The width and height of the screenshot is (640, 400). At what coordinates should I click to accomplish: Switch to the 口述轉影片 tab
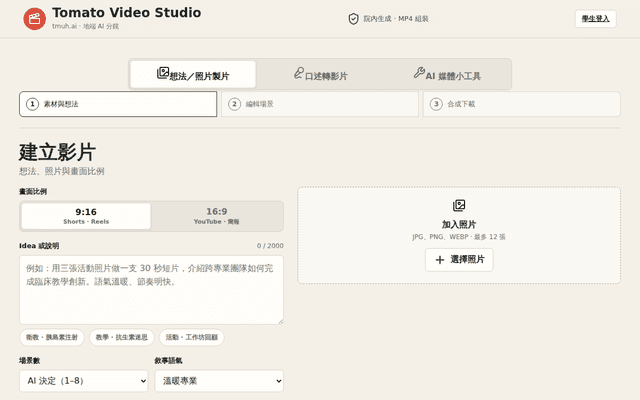[x=320, y=74]
